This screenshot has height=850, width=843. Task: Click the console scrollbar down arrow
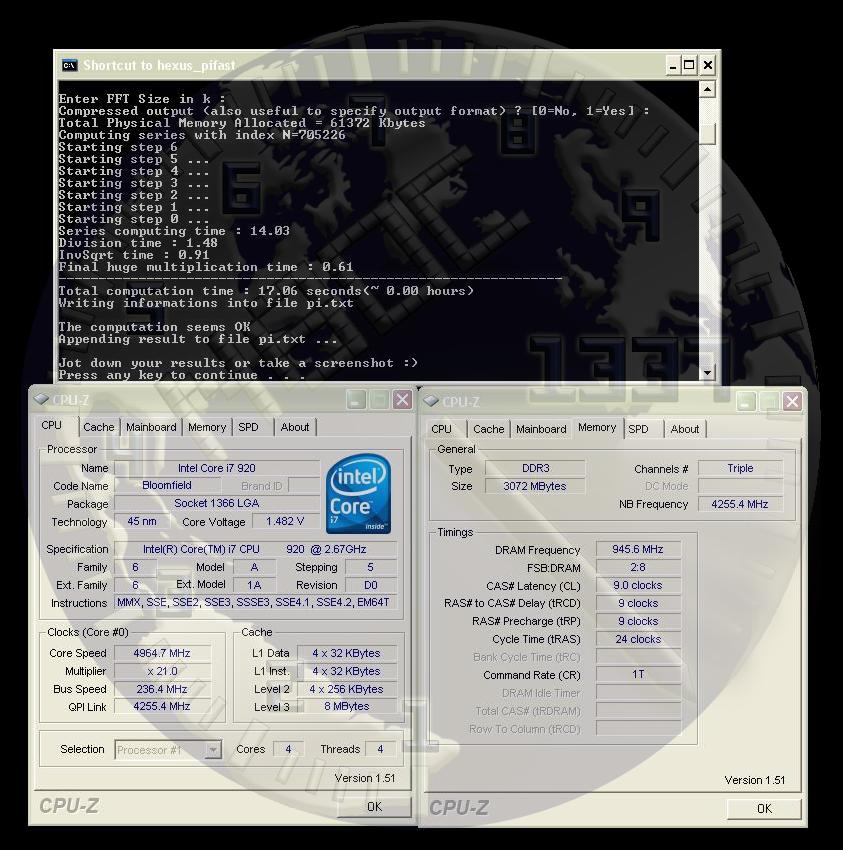pyautogui.click(x=707, y=372)
